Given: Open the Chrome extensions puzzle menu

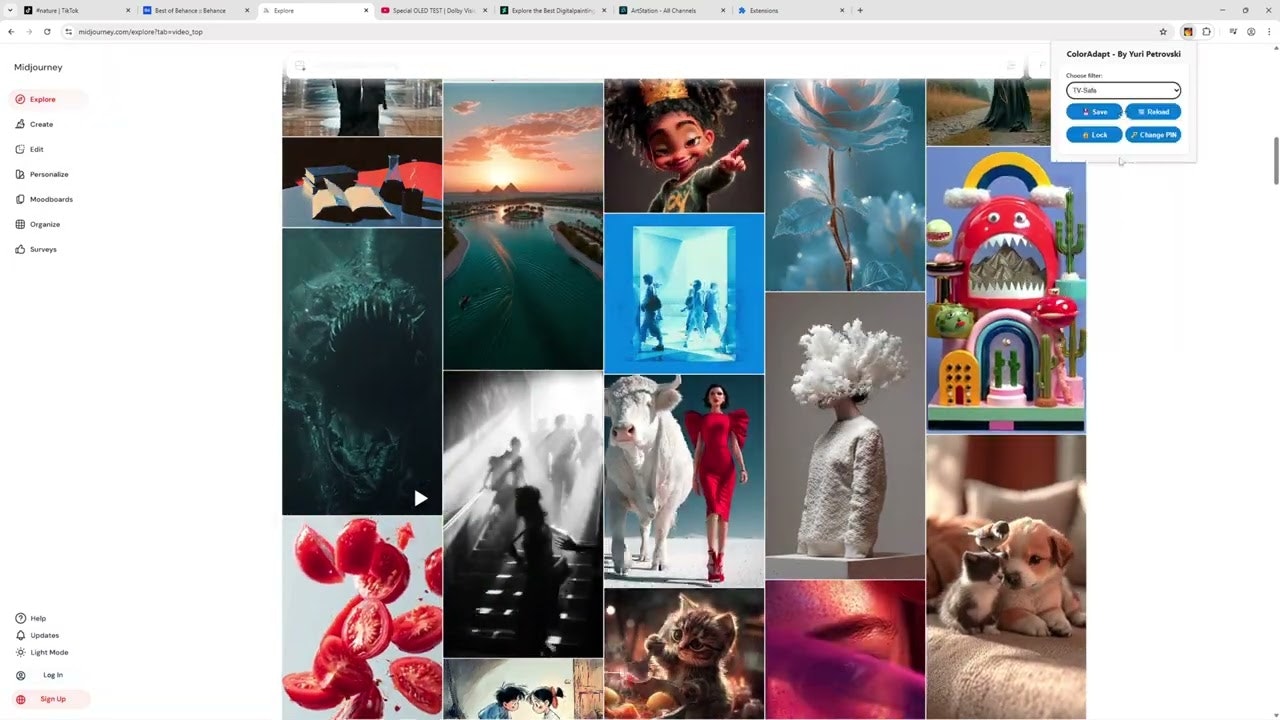Looking at the screenshot, I should tap(1205, 31).
